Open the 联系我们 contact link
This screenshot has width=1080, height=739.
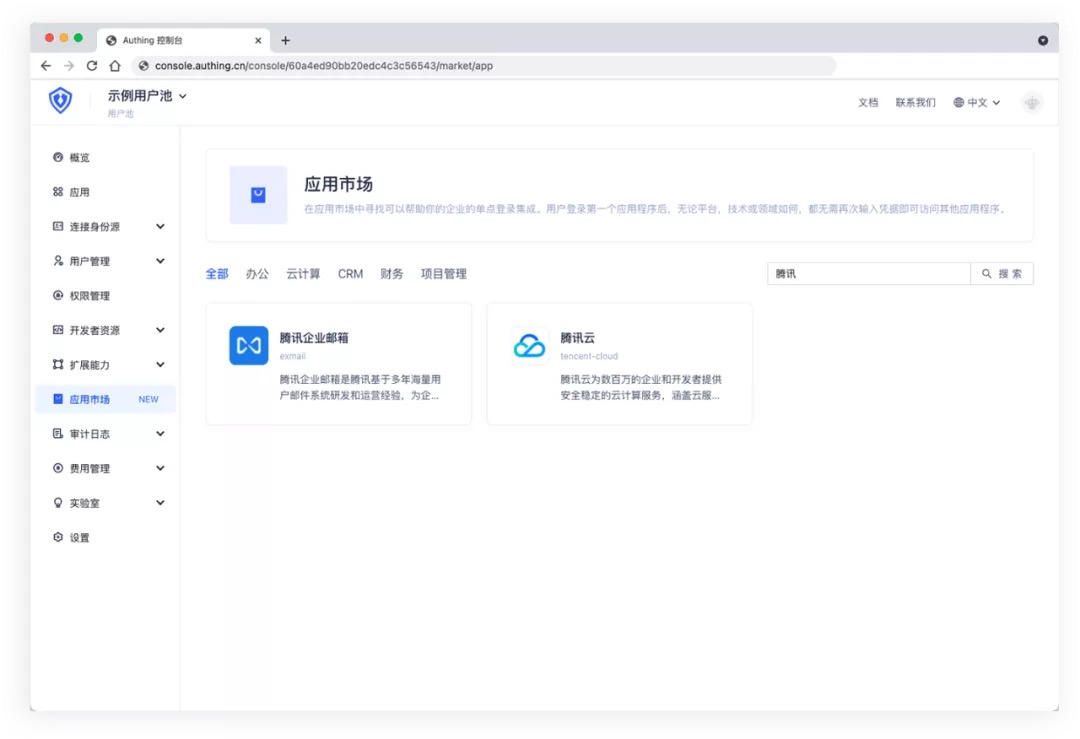(x=915, y=103)
